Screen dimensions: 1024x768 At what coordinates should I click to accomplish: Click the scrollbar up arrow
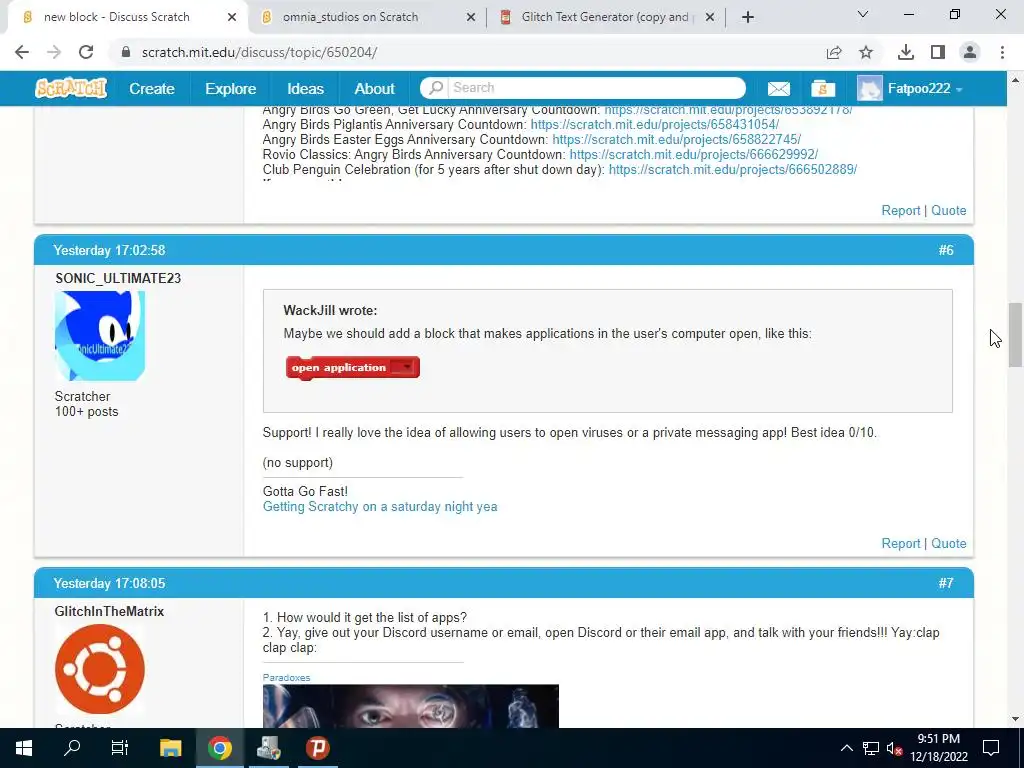pos(1015,80)
